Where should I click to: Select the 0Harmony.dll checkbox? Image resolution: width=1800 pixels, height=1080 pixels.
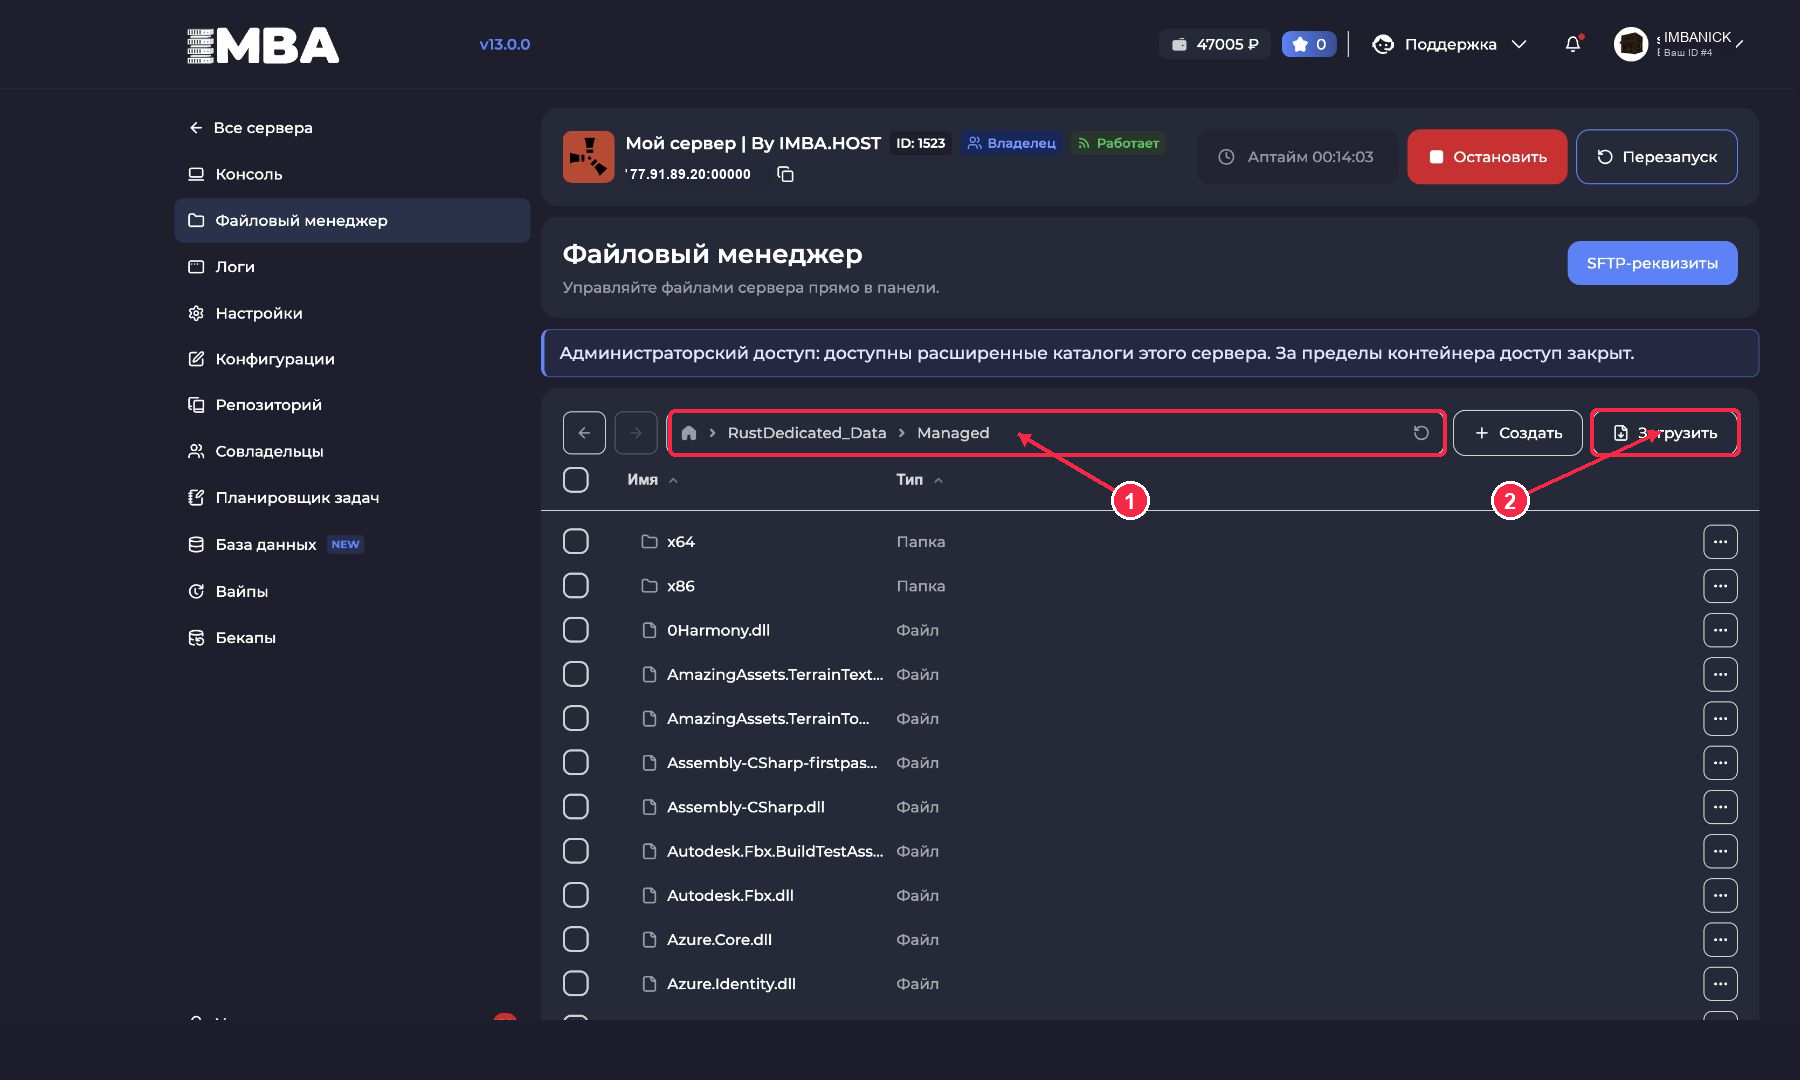[576, 630]
